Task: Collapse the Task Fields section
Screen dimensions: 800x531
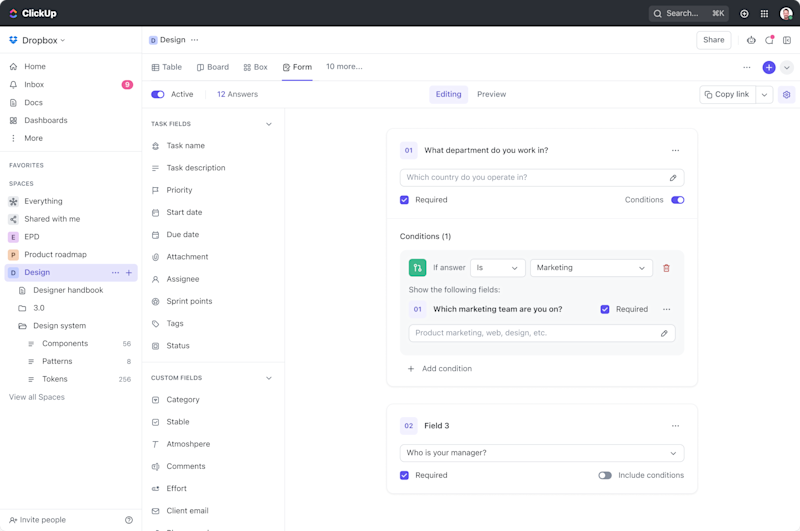Action: (268, 124)
